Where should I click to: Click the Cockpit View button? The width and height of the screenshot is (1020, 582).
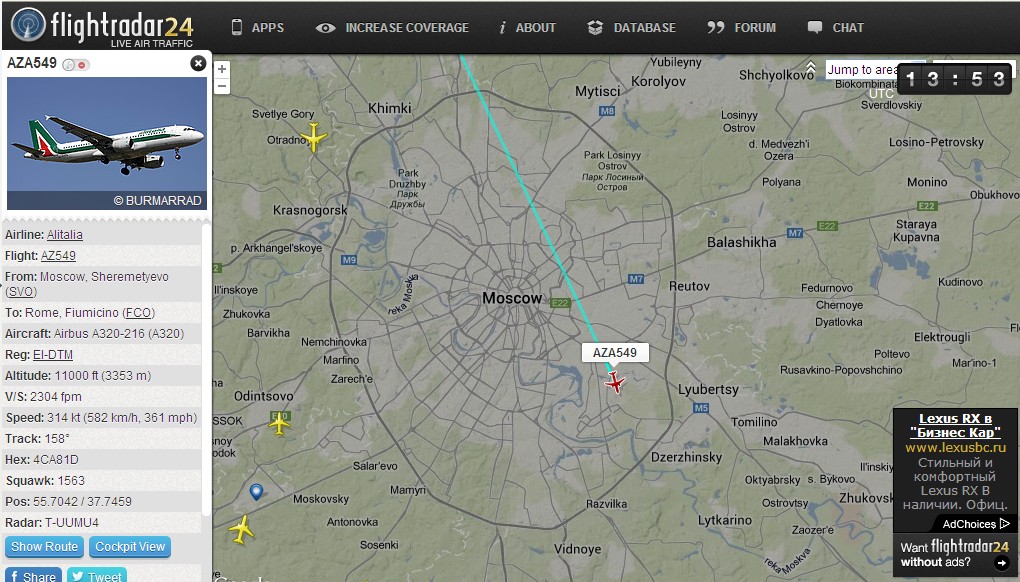tap(130, 547)
